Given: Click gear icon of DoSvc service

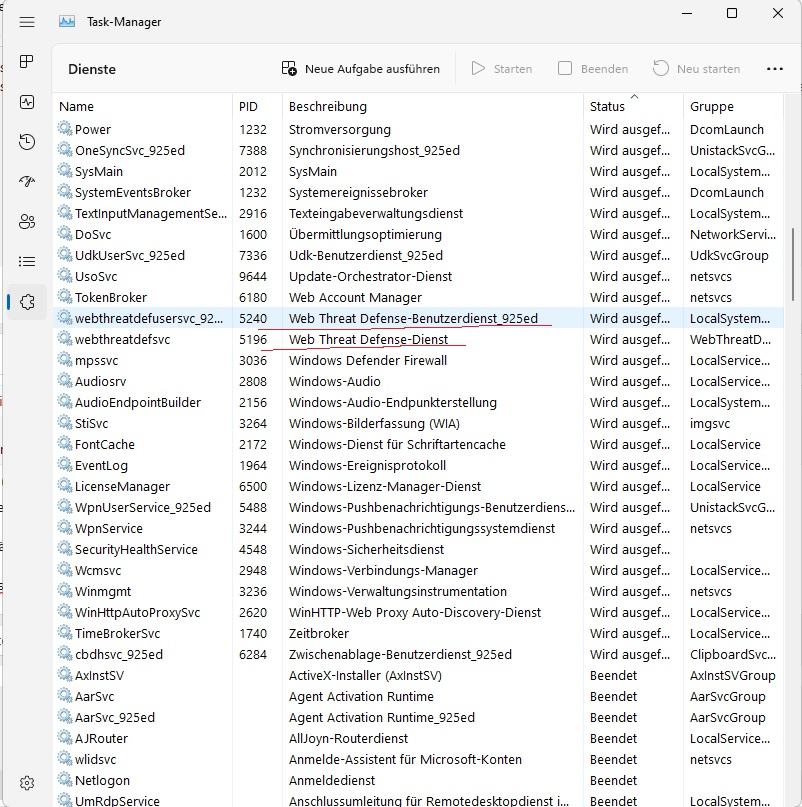Looking at the screenshot, I should 65,233.
